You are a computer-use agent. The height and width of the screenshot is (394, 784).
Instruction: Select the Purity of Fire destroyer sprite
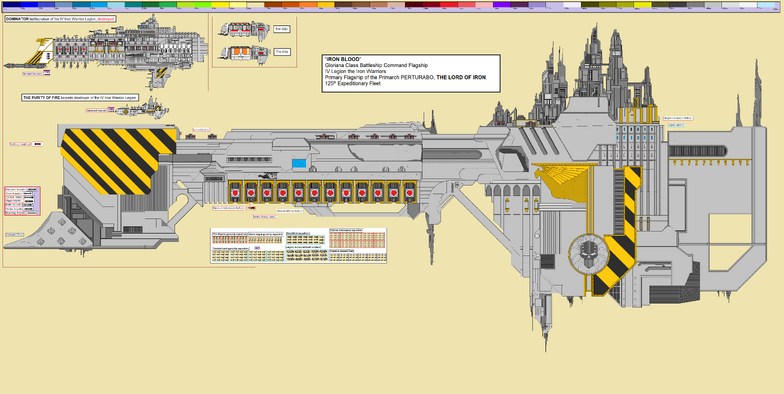[x=142, y=108]
